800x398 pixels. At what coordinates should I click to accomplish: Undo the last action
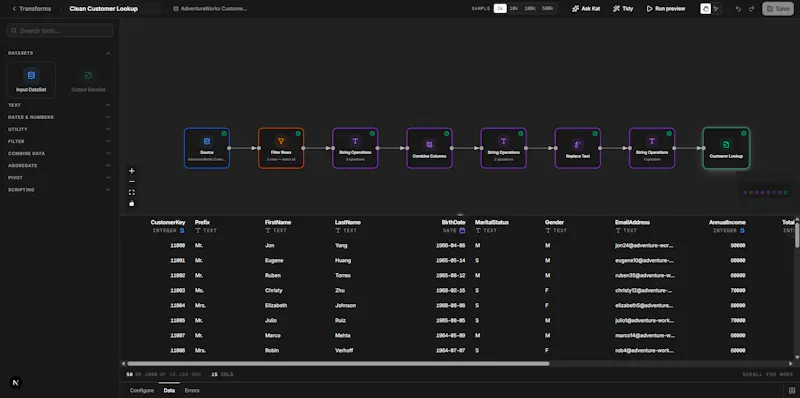[738, 9]
